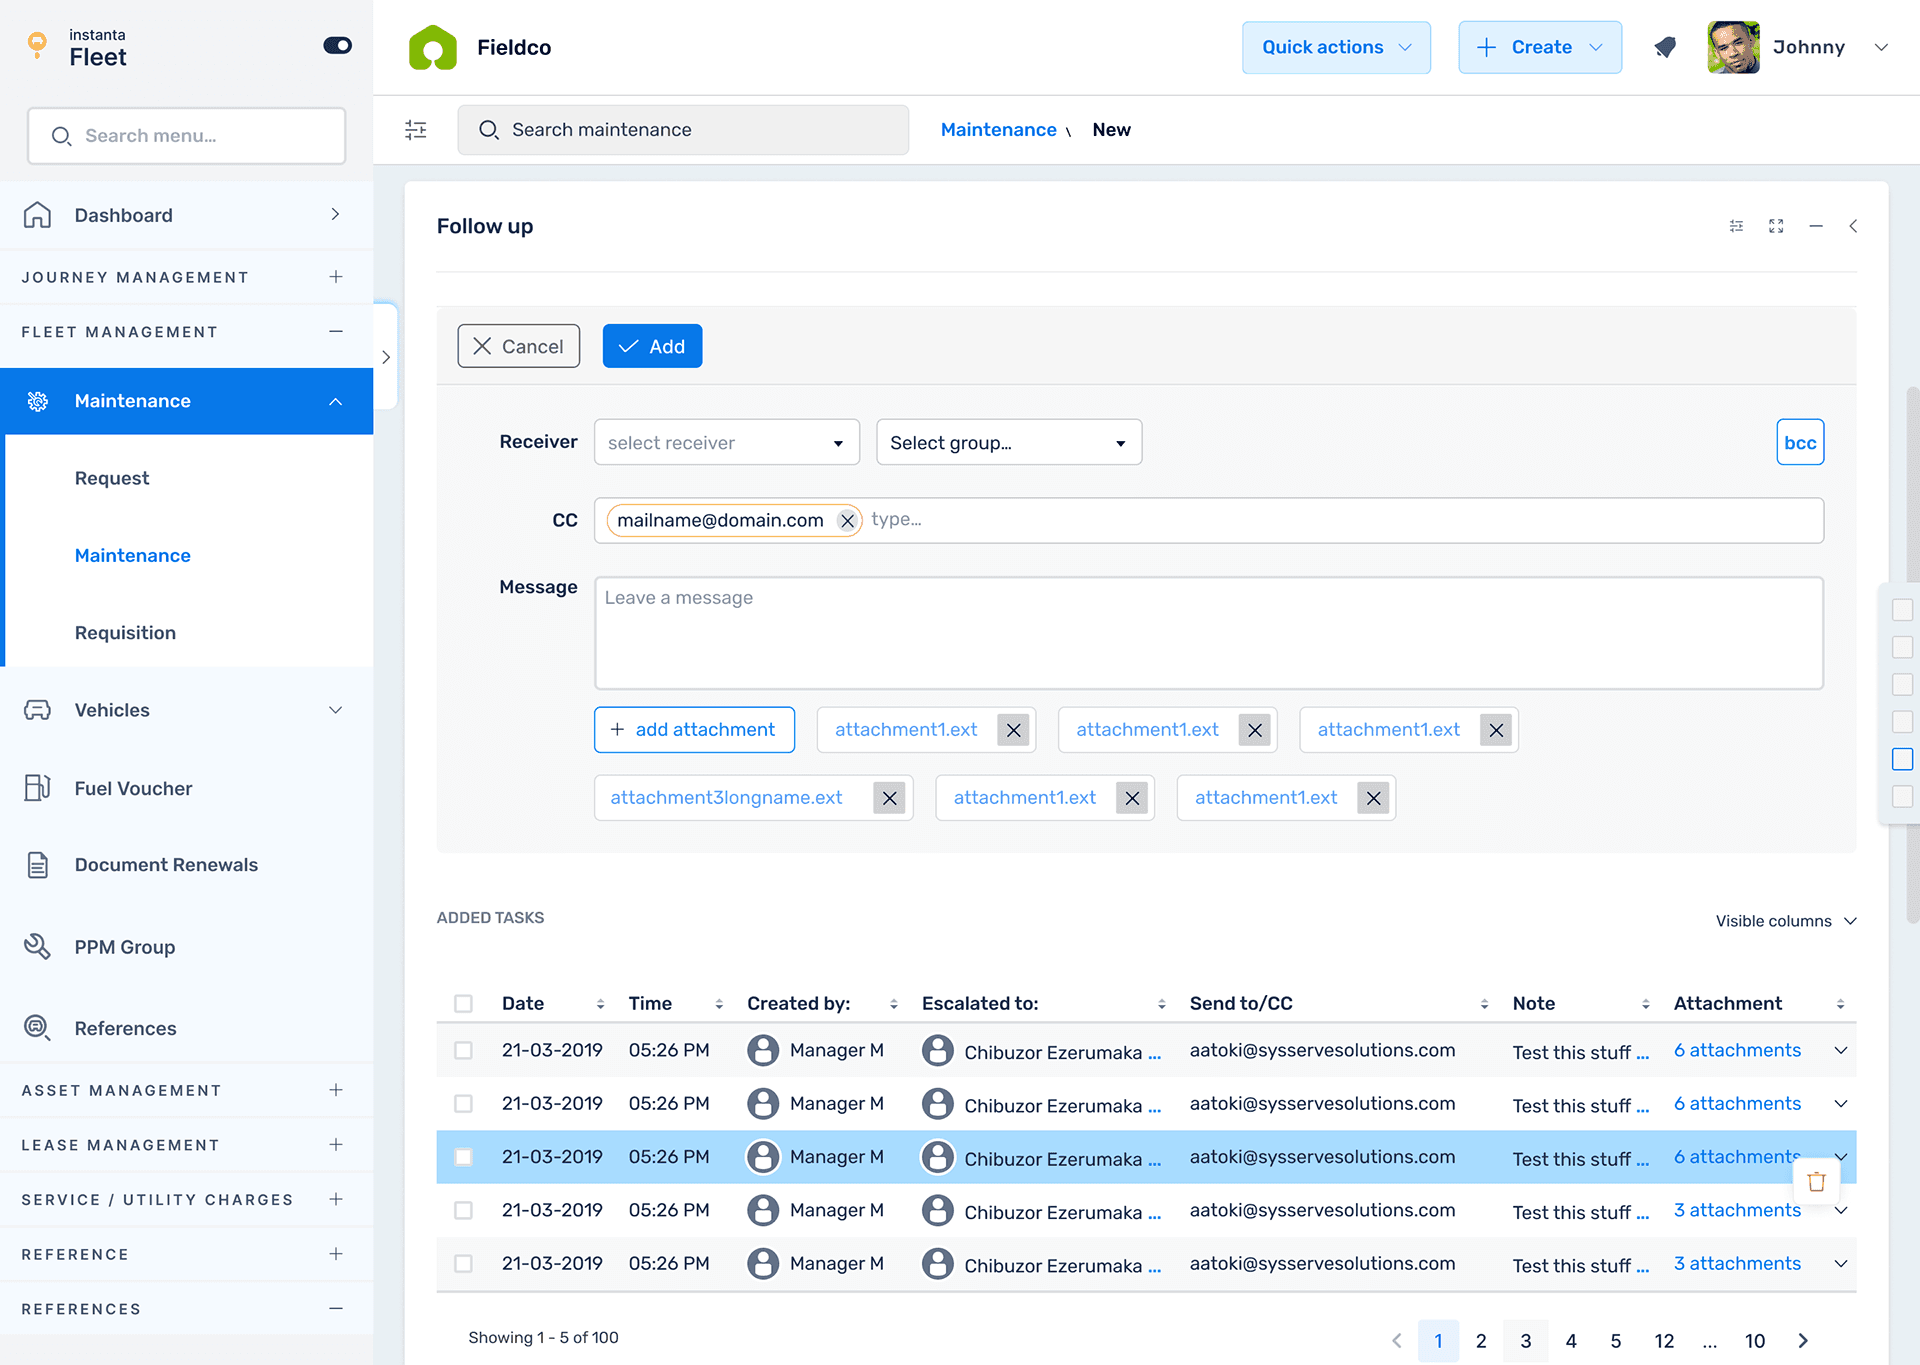This screenshot has height=1365, width=1920.
Task: Toggle the switch next to instanta Fleet
Action: pyautogui.click(x=337, y=46)
